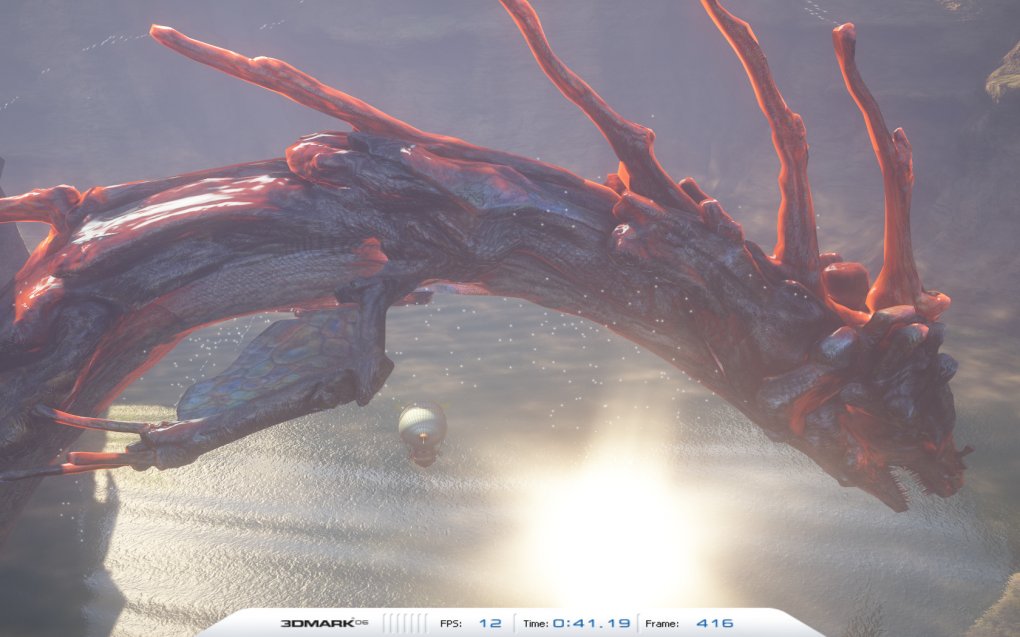Click the Time value 0:41.19
Viewport: 1020px width, 637px height.
pyautogui.click(x=592, y=623)
